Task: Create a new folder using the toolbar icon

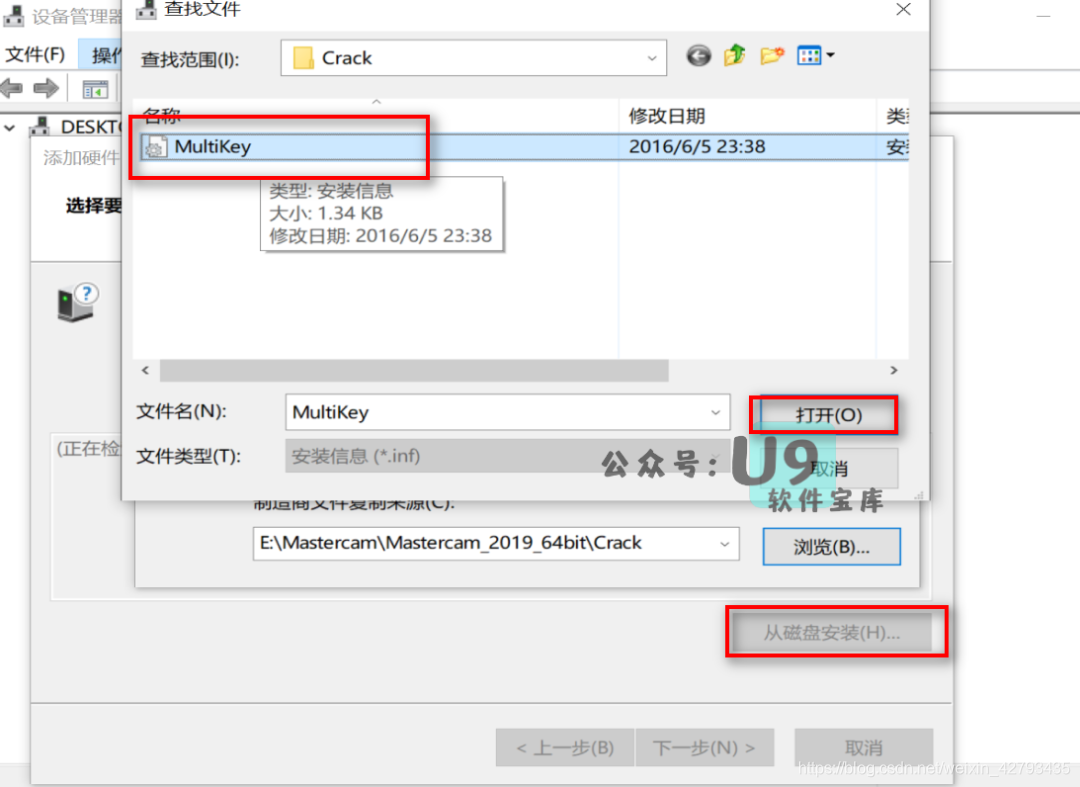Action: 771,57
